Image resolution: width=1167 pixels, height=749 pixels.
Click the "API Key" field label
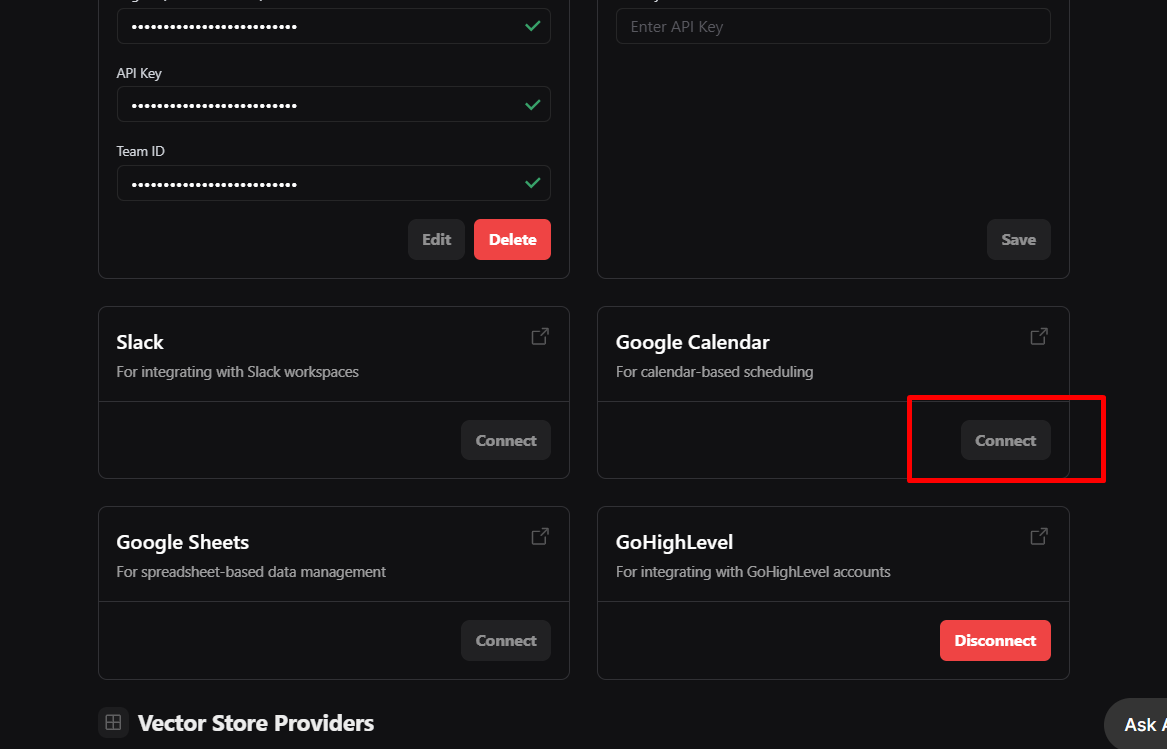pos(139,73)
